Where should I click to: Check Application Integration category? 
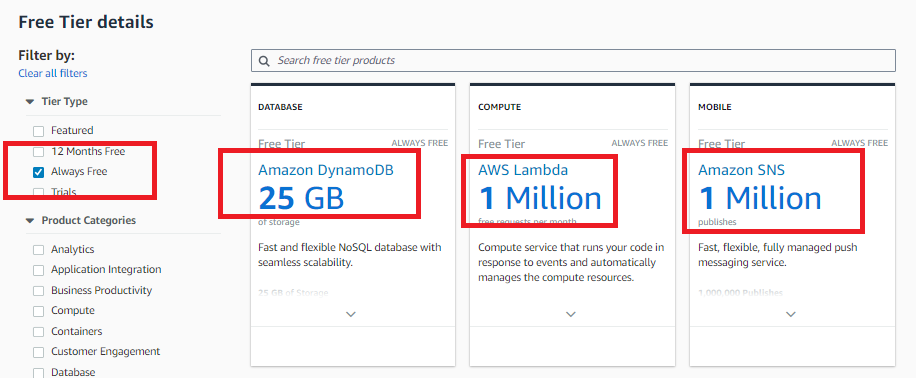(x=39, y=271)
